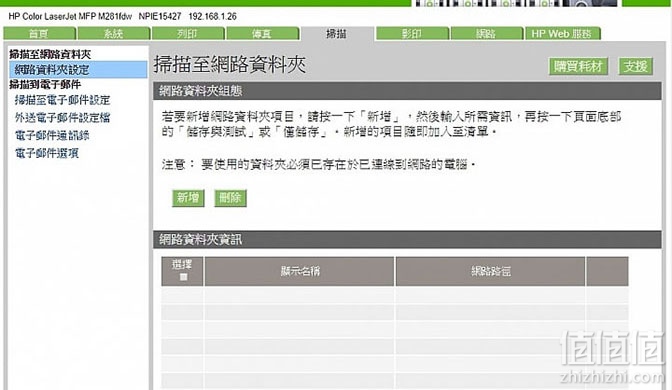Screen dimensions: 672x390
Task: Open the 列印 tab
Action: [188, 33]
